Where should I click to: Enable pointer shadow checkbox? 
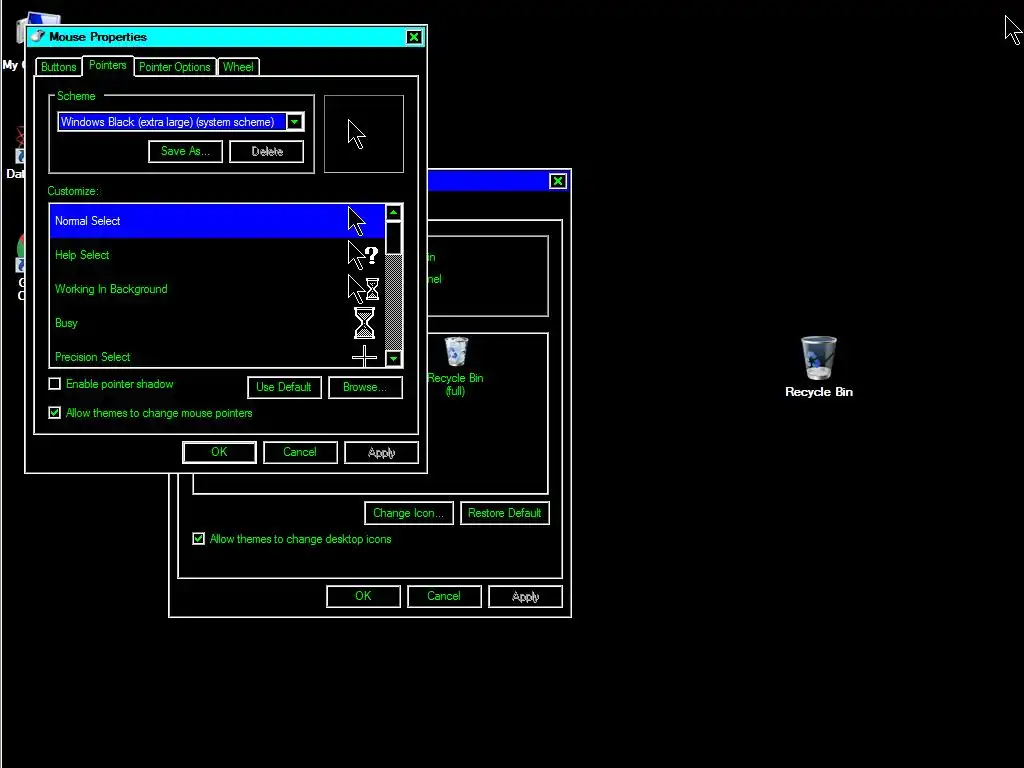(55, 384)
